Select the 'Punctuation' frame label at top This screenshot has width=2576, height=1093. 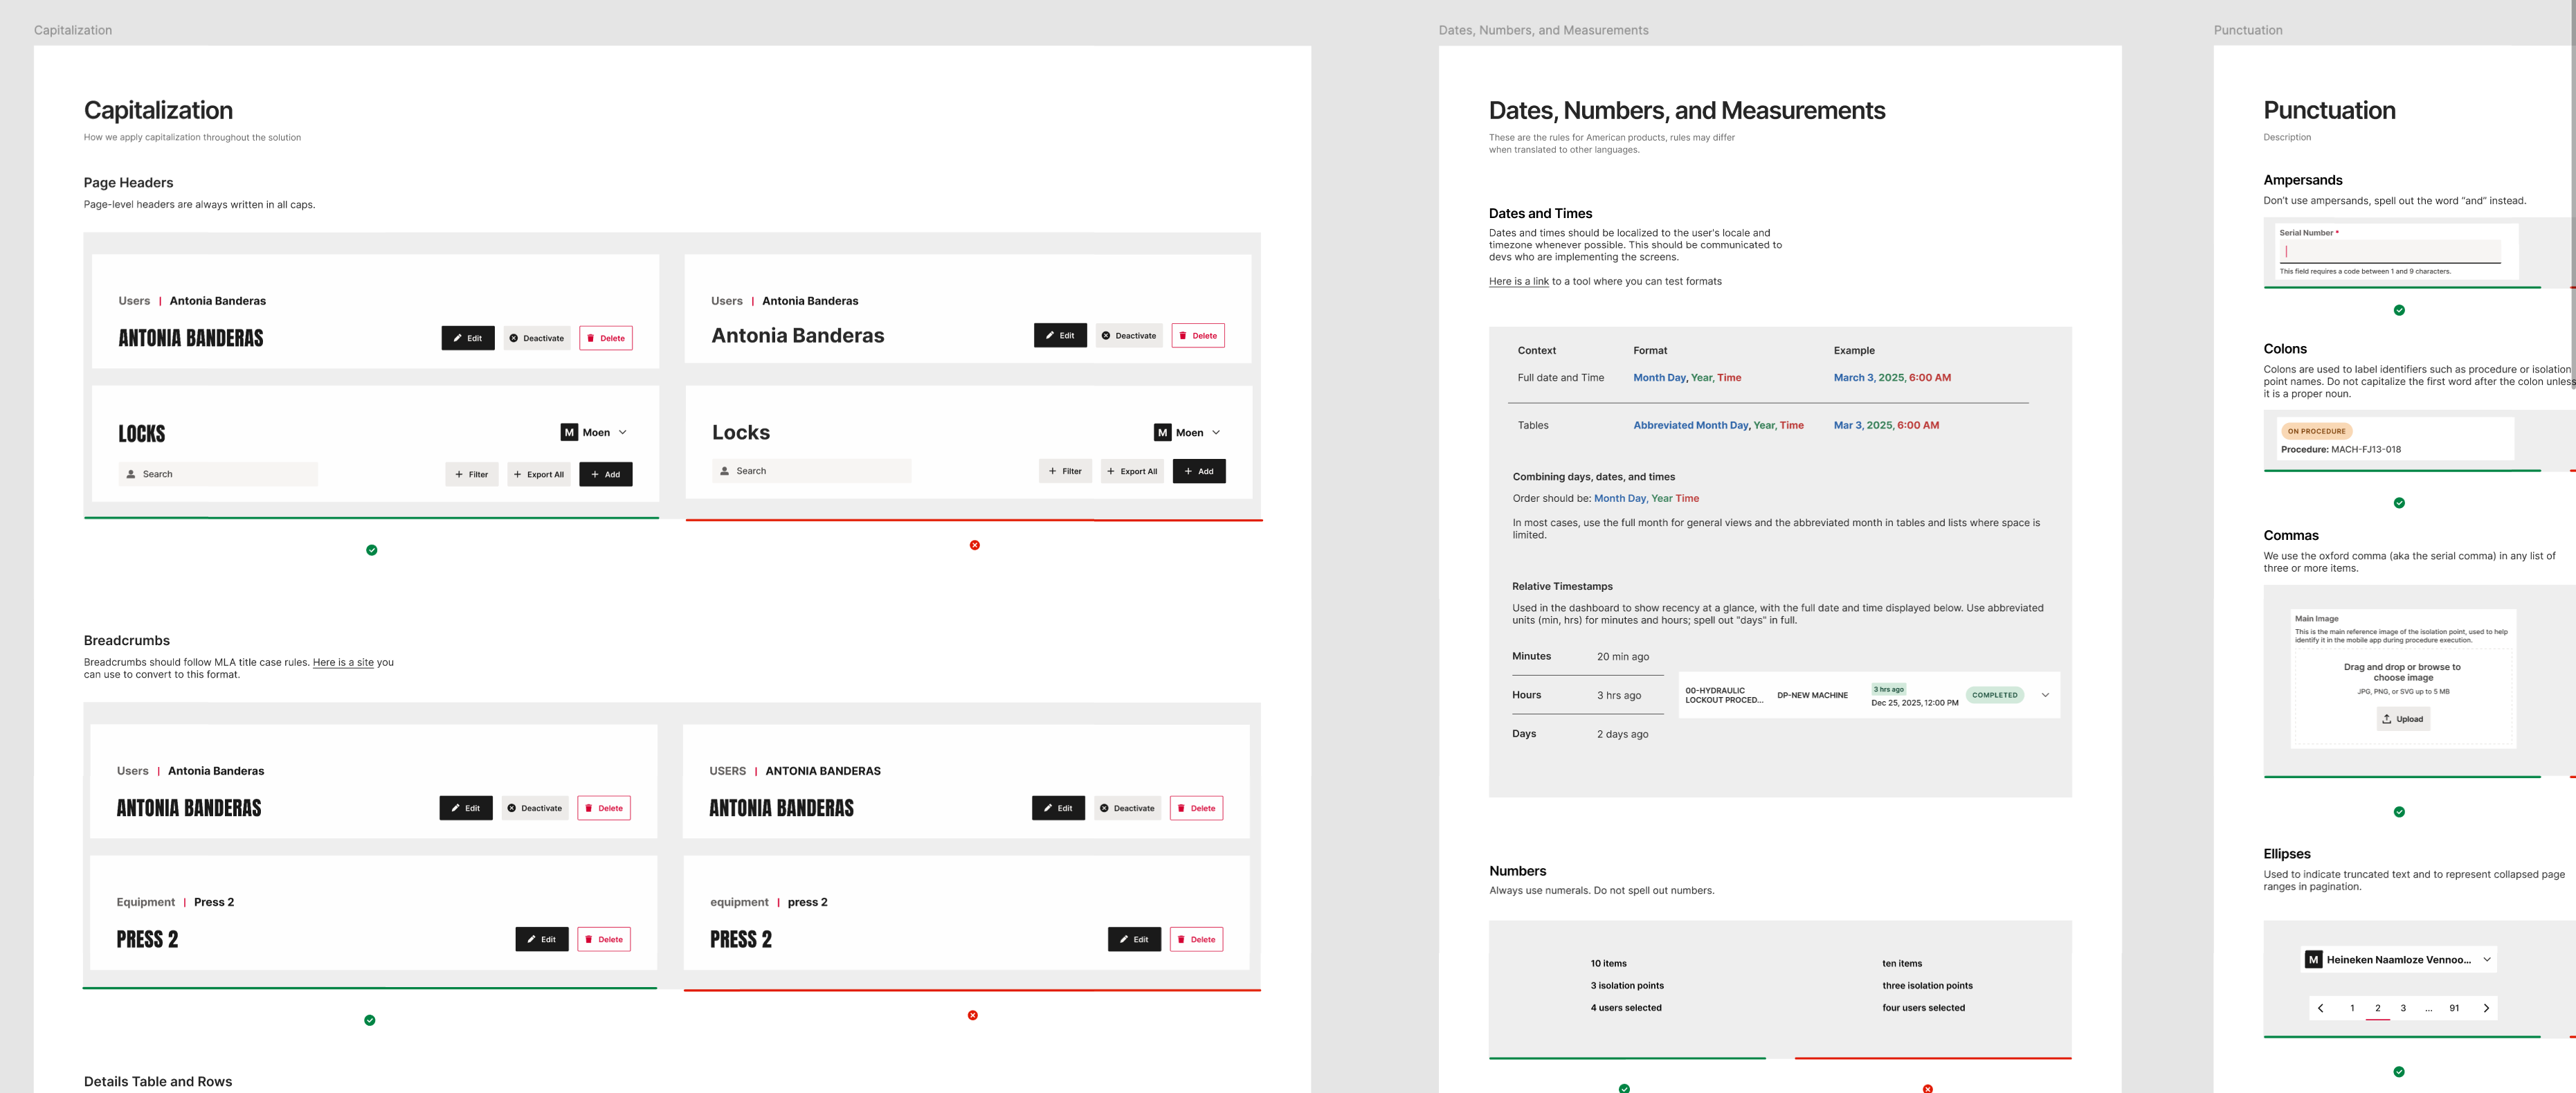coord(2247,30)
